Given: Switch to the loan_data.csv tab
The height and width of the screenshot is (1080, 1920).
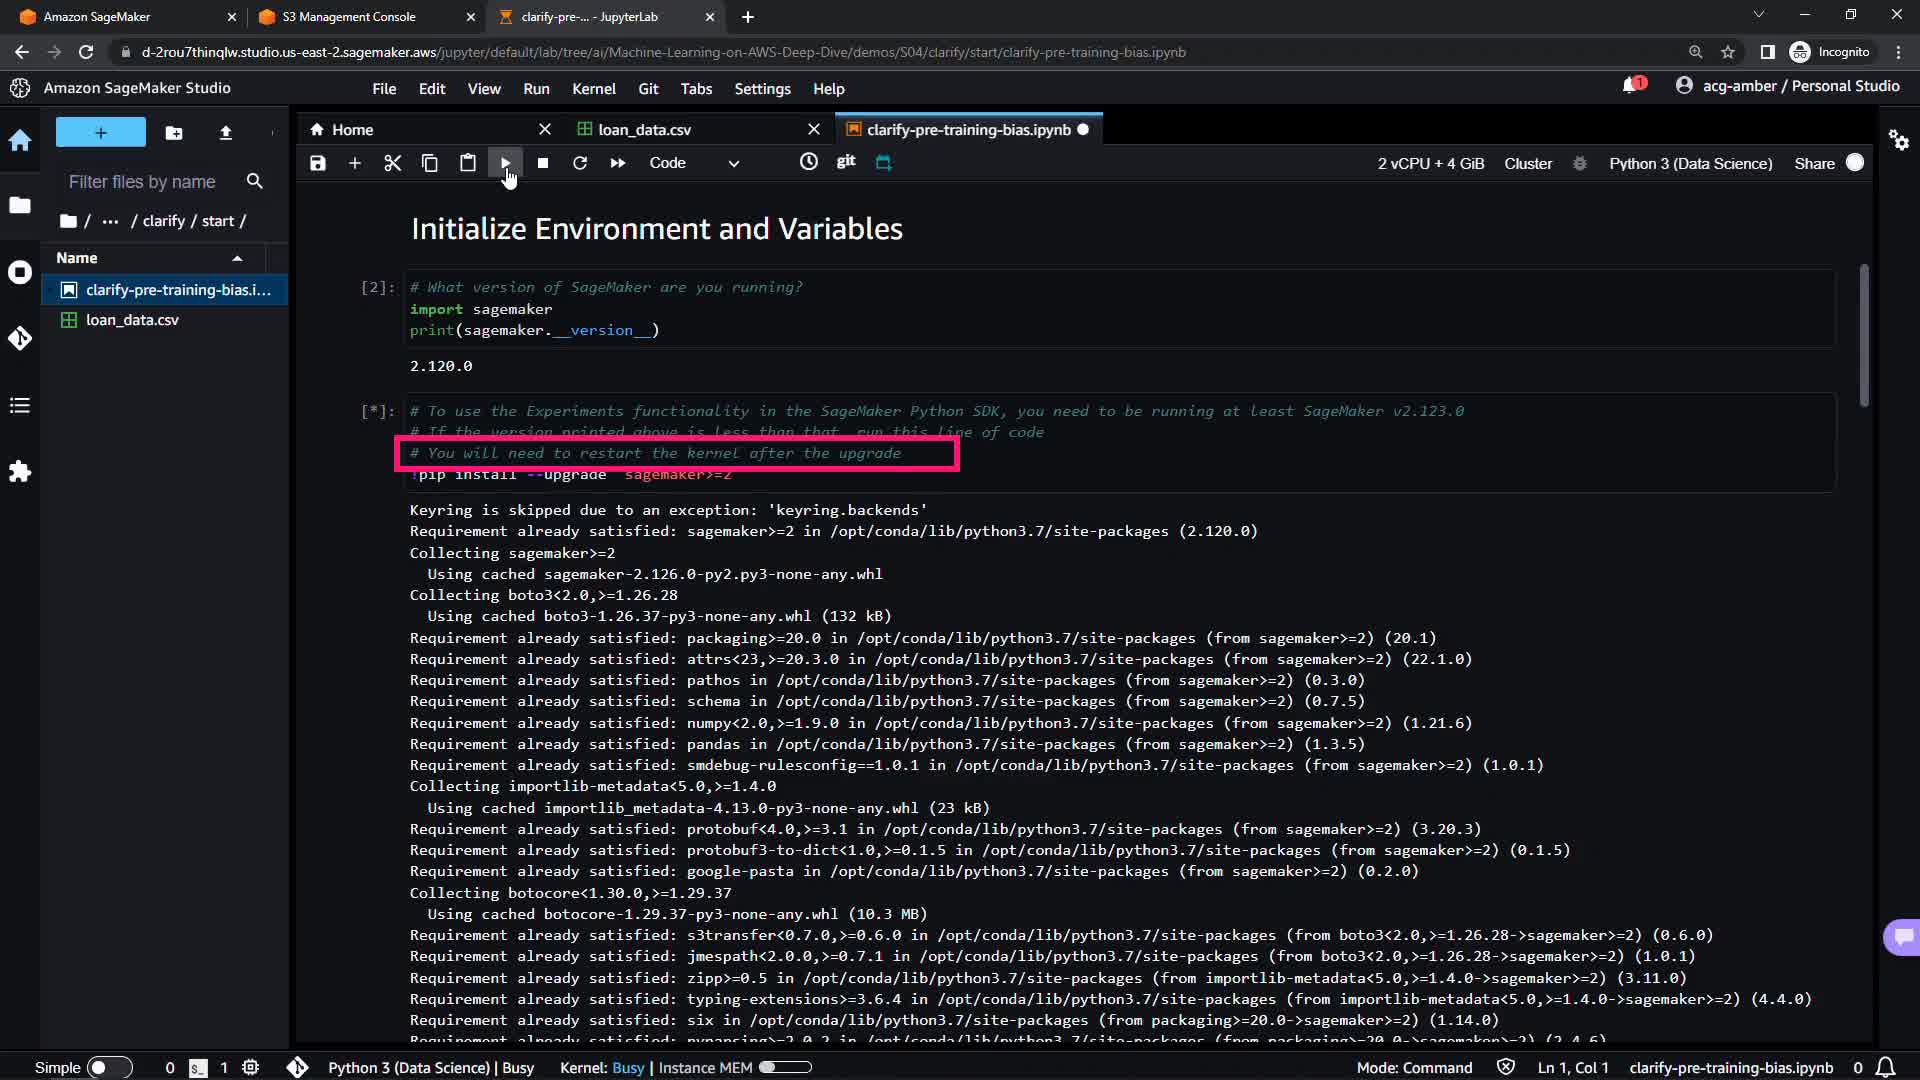Looking at the screenshot, I should 644,129.
